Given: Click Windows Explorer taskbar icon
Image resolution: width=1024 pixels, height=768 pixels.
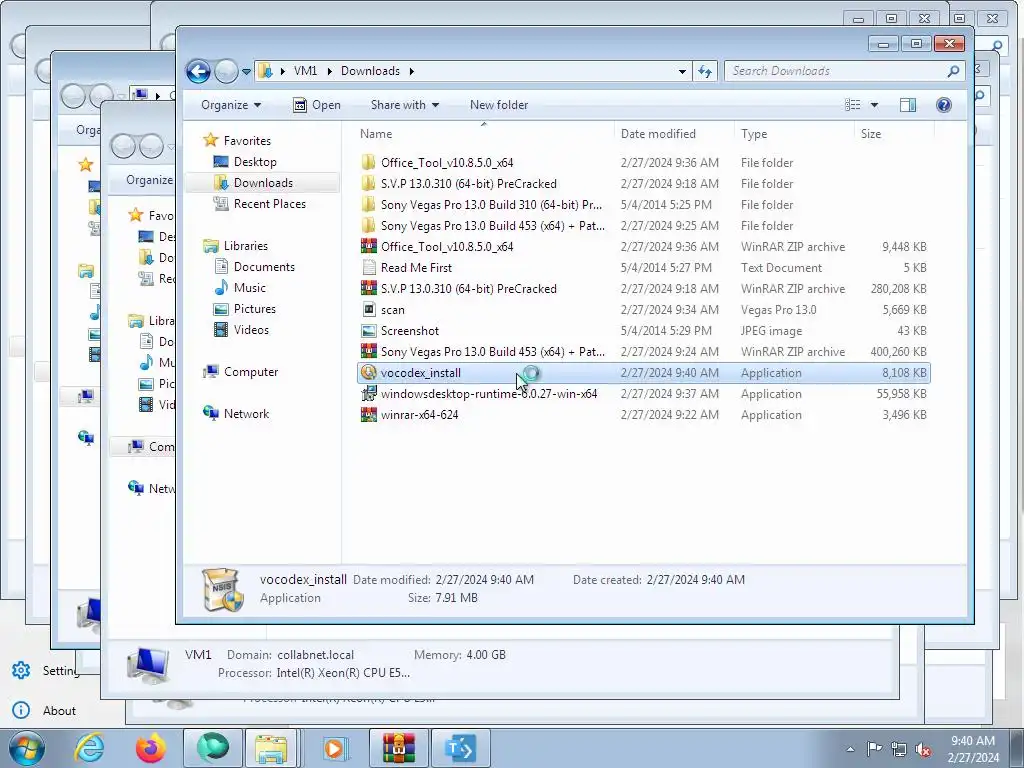Looking at the screenshot, I should 271,748.
